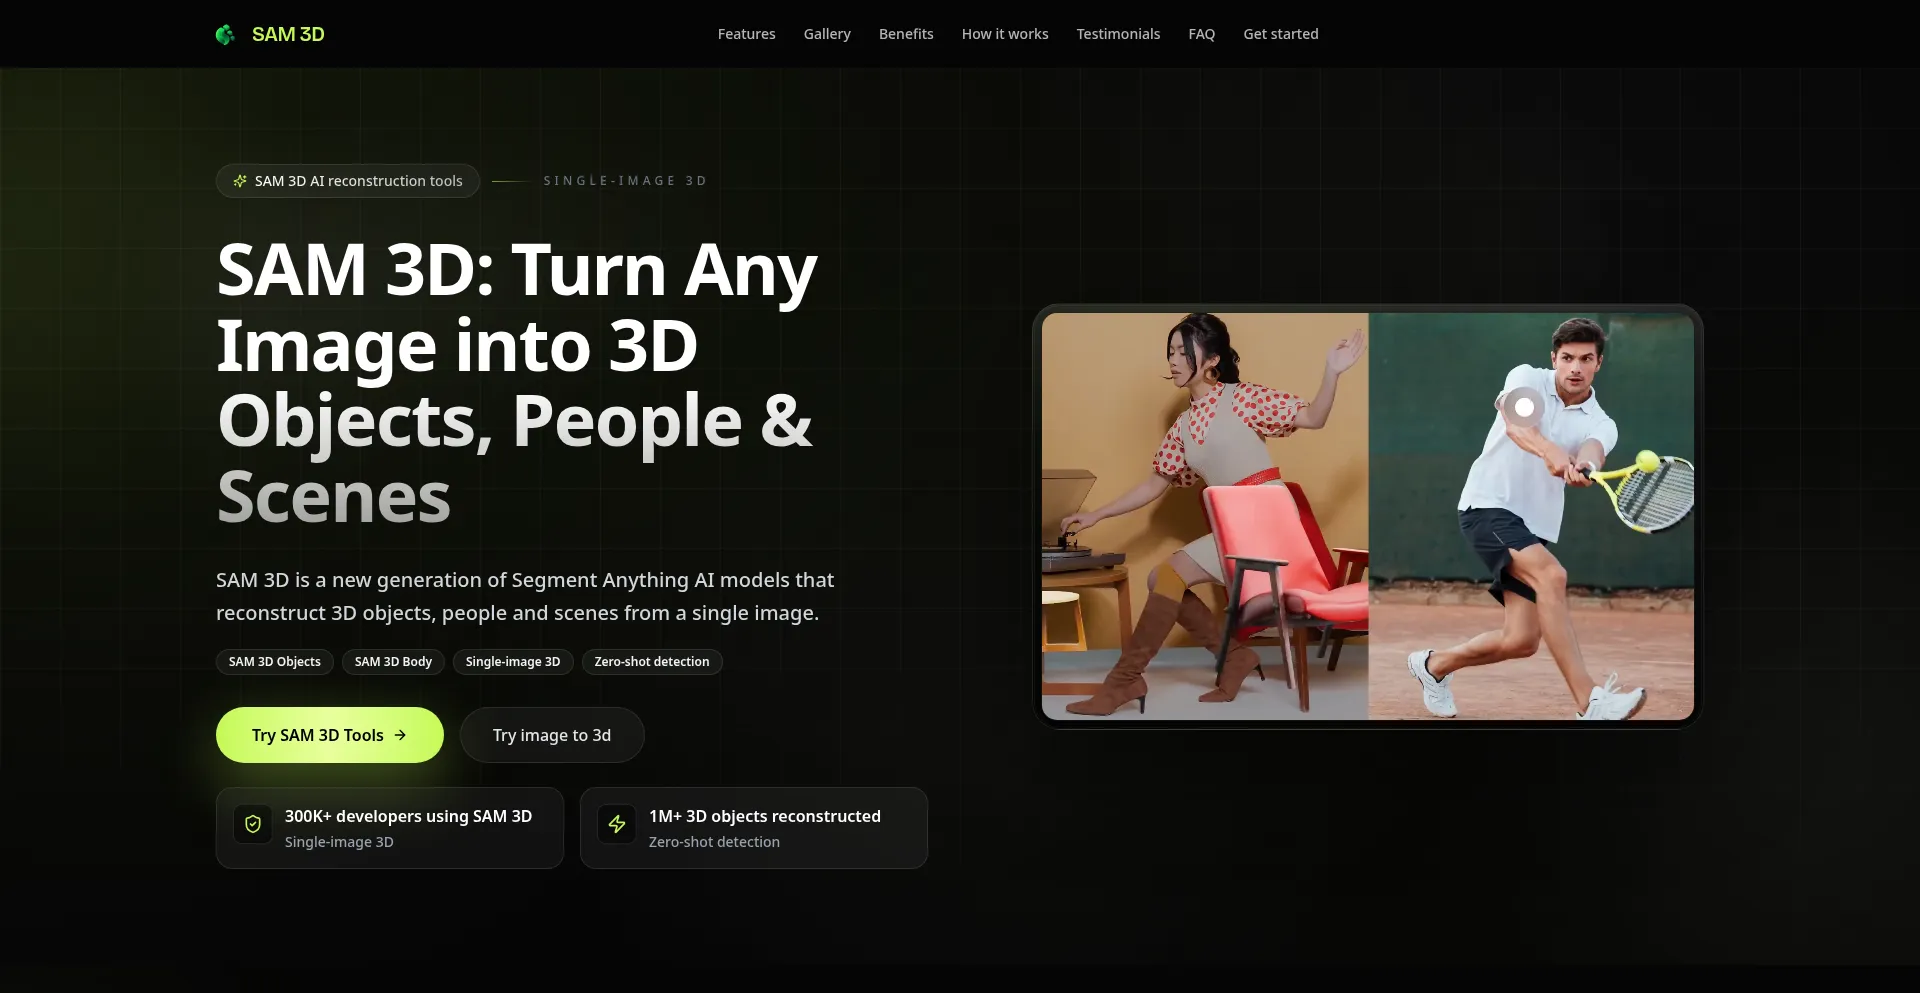Click the main SAM 3D headline

517,383
